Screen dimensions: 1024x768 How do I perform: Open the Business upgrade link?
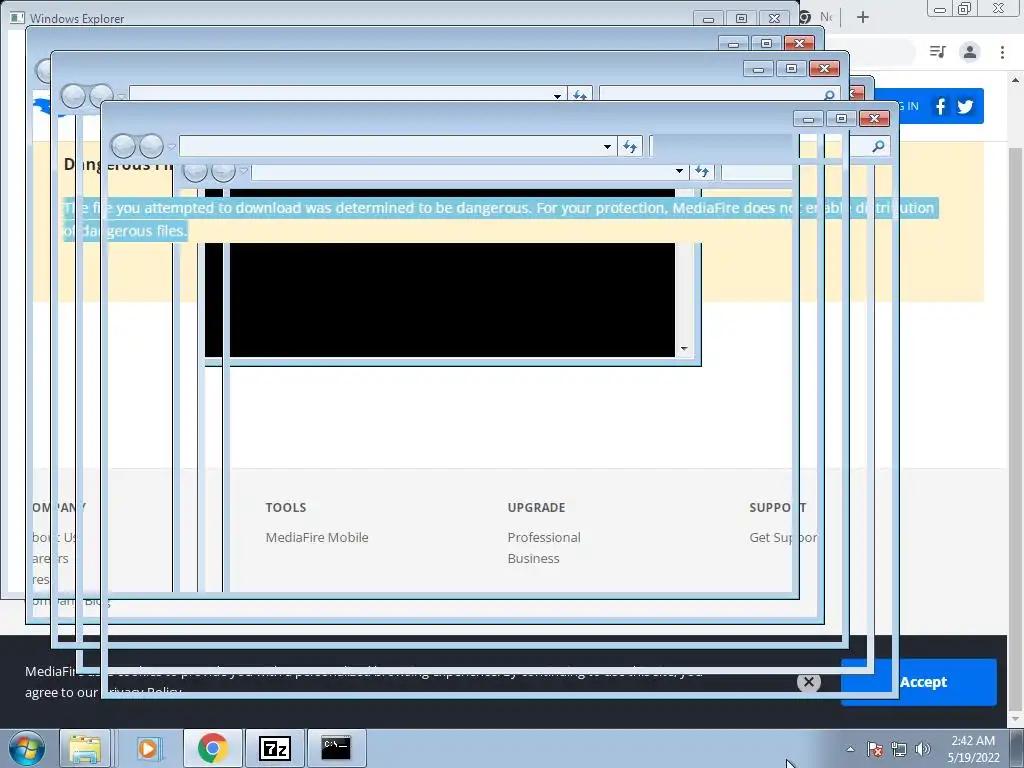tap(534, 558)
